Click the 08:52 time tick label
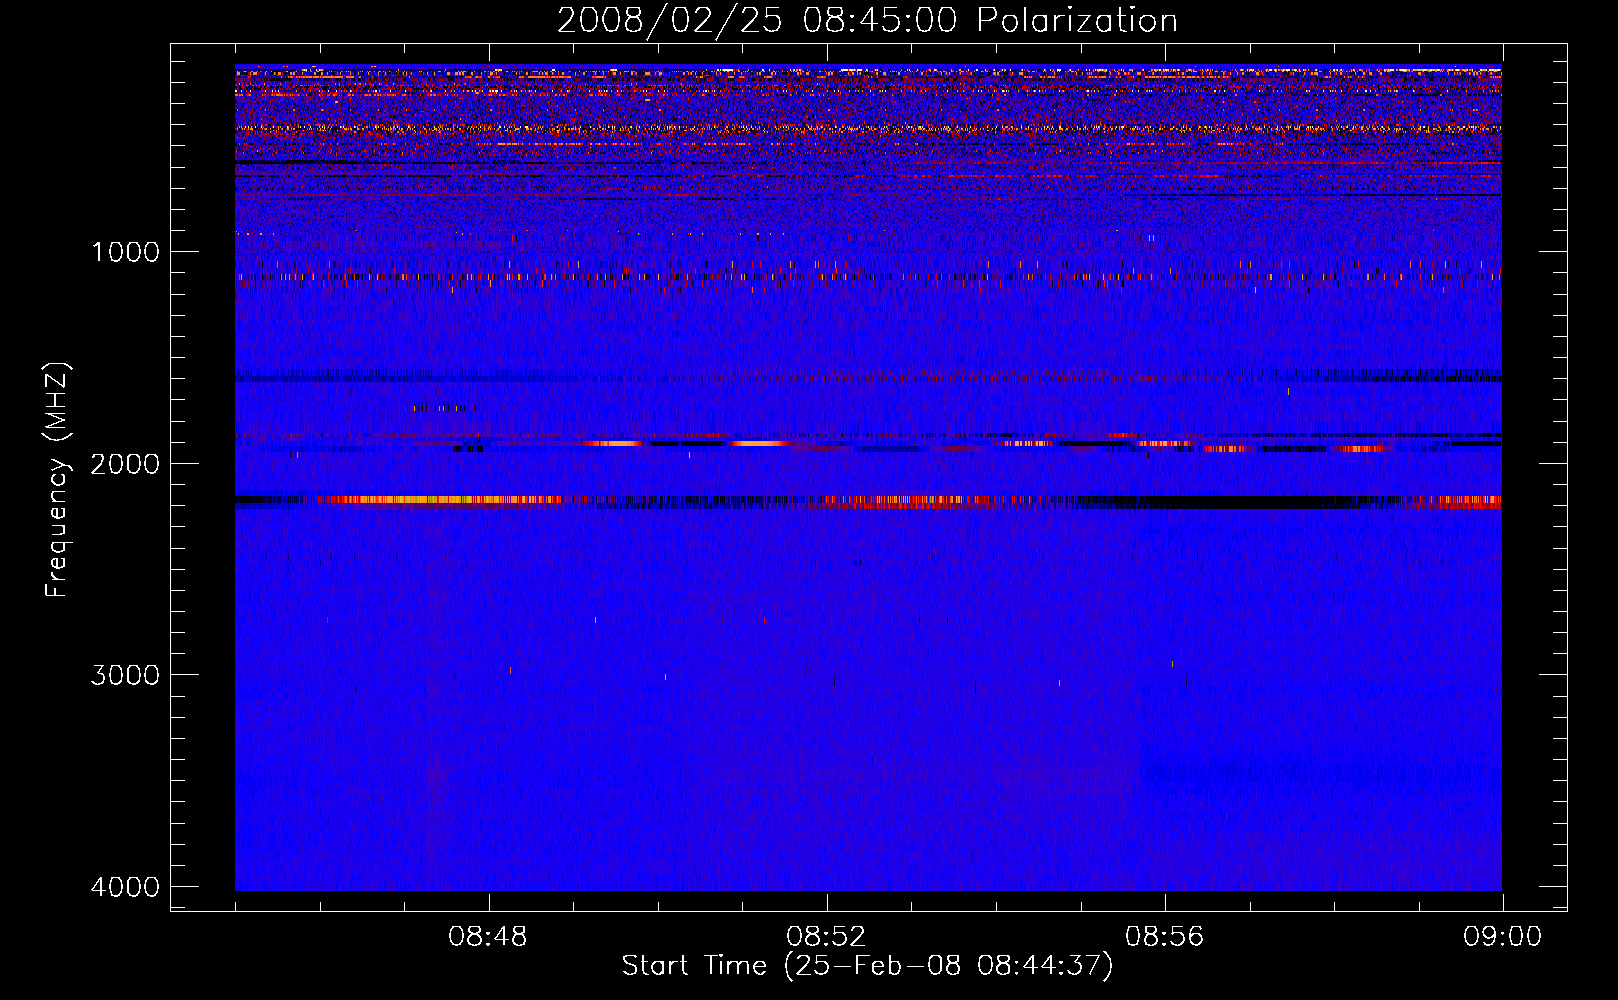Screen dimensions: 1618x1000 point(826,937)
